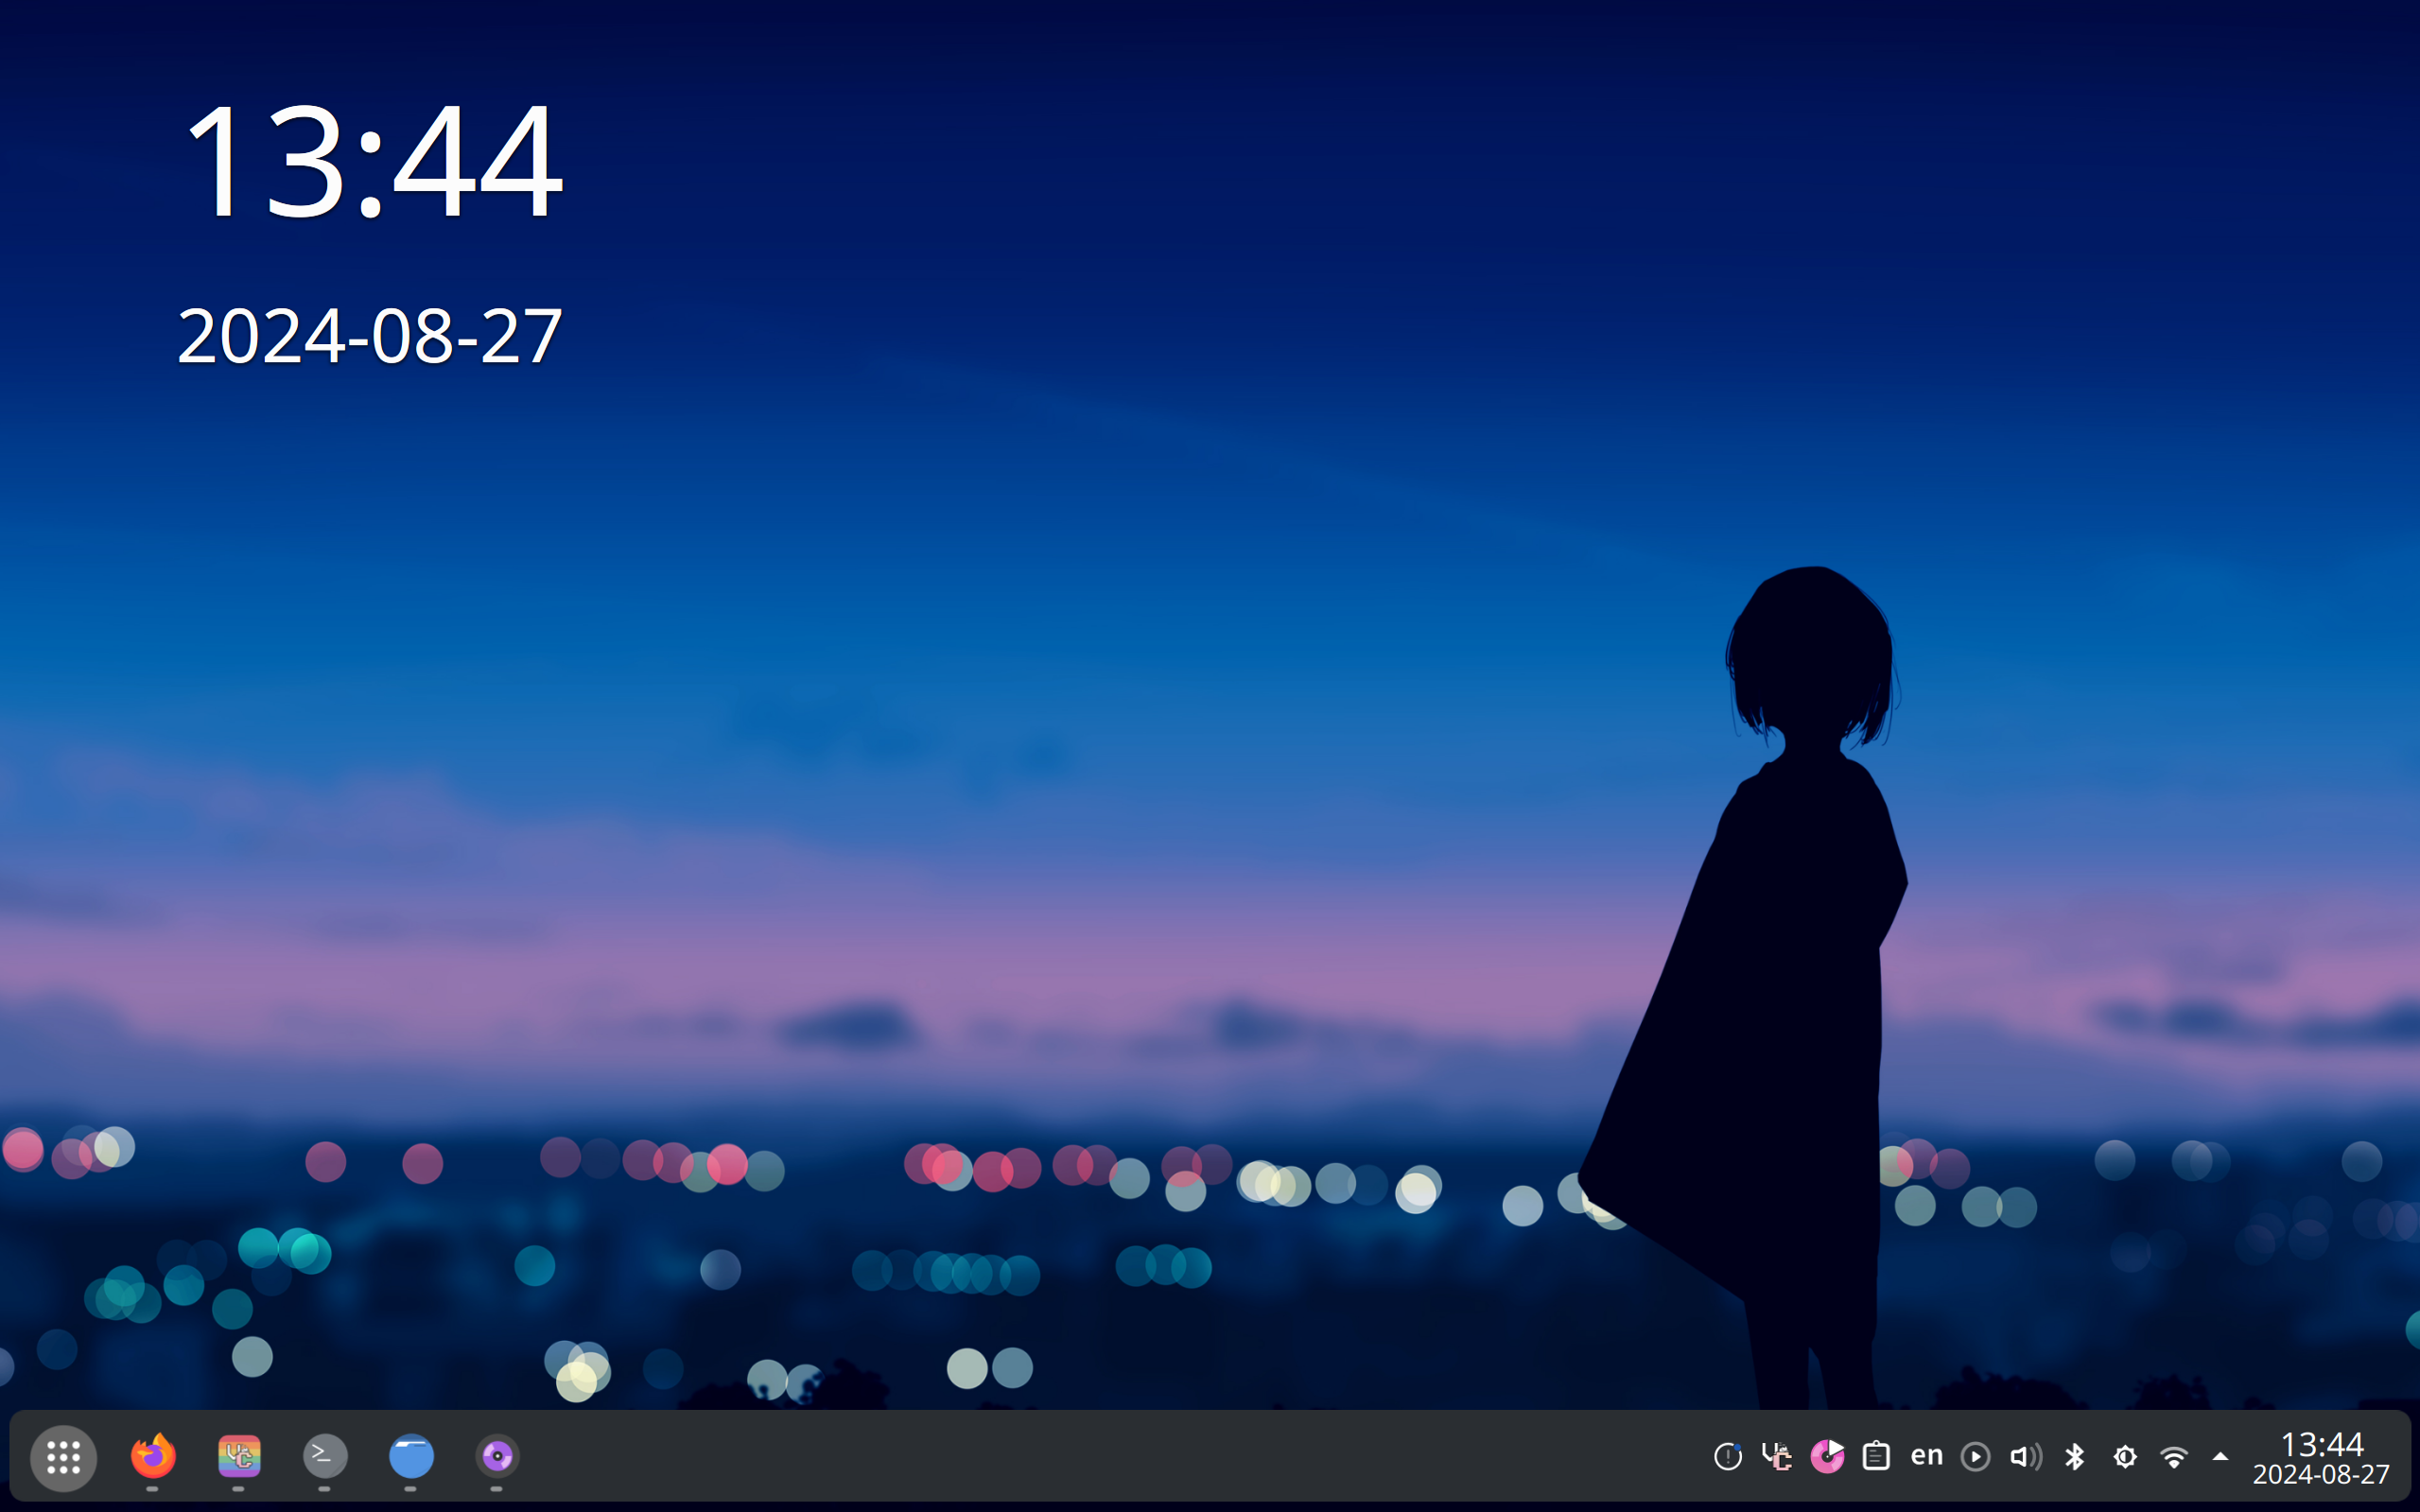Open the clipboard manager tray icon
The height and width of the screenshot is (1512, 2420).
pyautogui.click(x=1876, y=1457)
